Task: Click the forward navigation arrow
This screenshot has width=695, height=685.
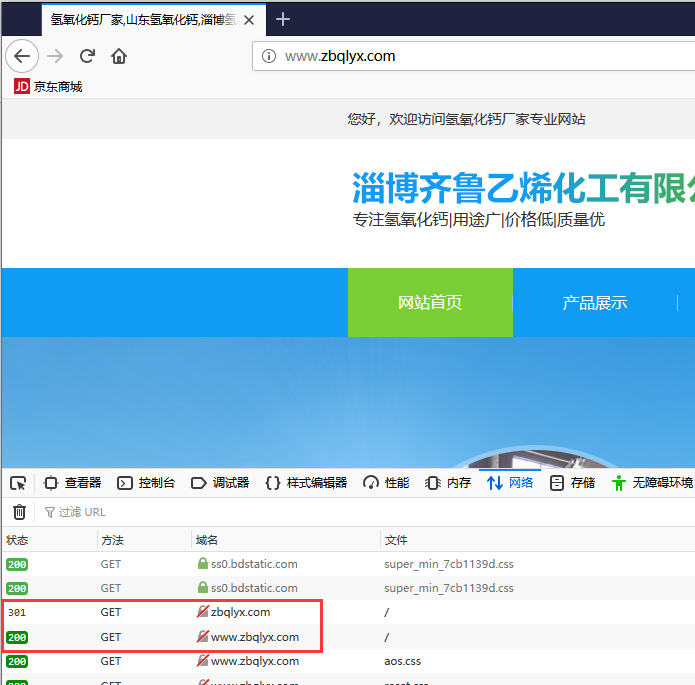Action: tap(55, 56)
